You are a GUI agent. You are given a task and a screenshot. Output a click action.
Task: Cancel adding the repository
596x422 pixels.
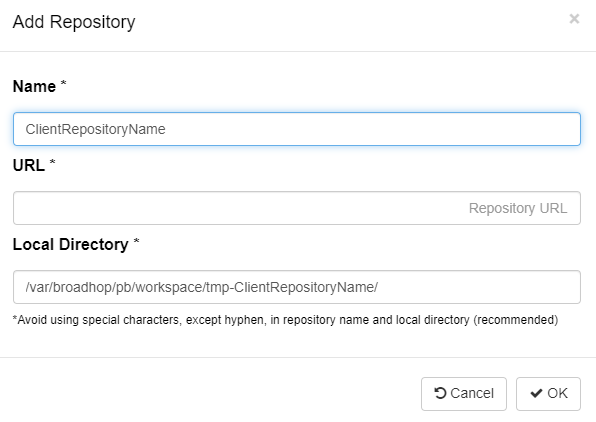click(x=464, y=393)
